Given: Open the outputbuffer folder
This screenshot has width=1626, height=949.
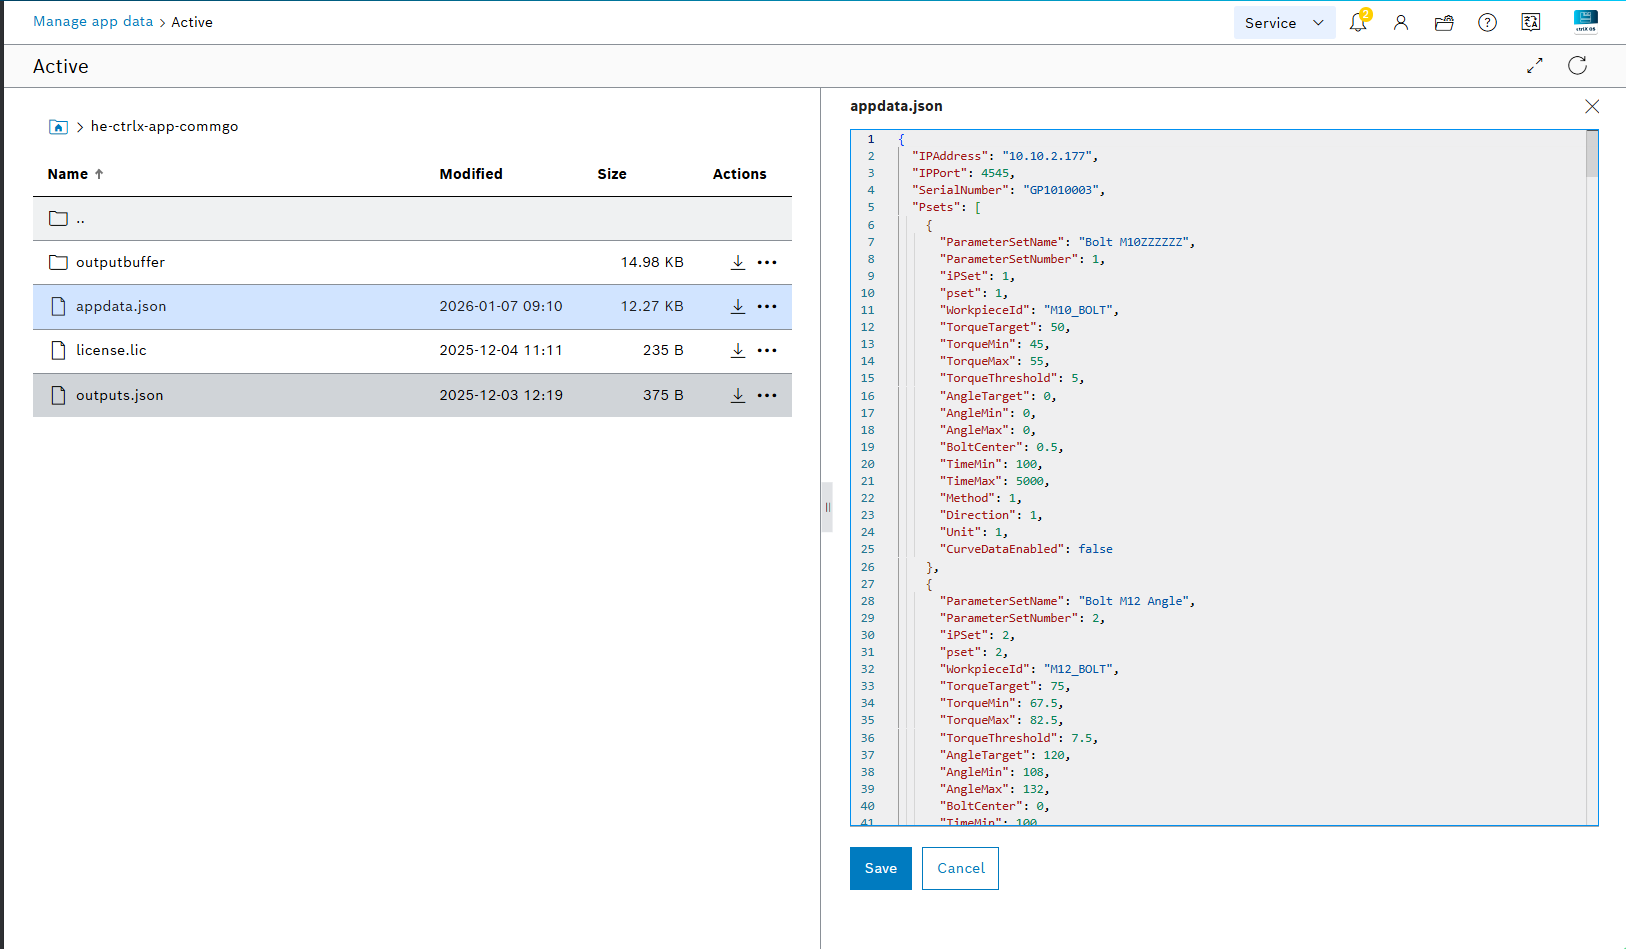Looking at the screenshot, I should [x=120, y=262].
